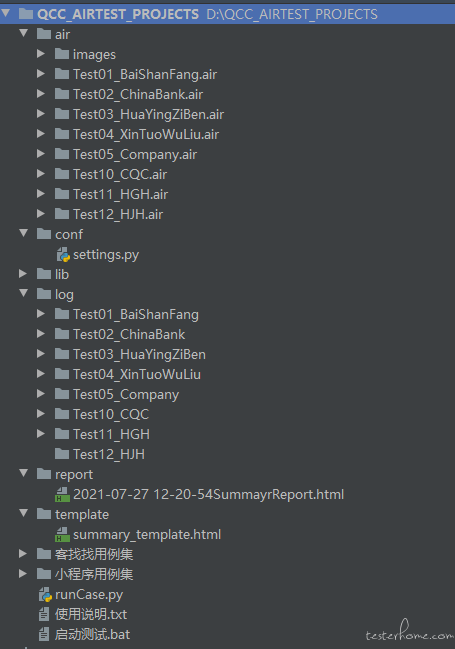Image resolution: width=455 pixels, height=649 pixels.
Task: Expand the lib folder
Action: click(x=23, y=274)
